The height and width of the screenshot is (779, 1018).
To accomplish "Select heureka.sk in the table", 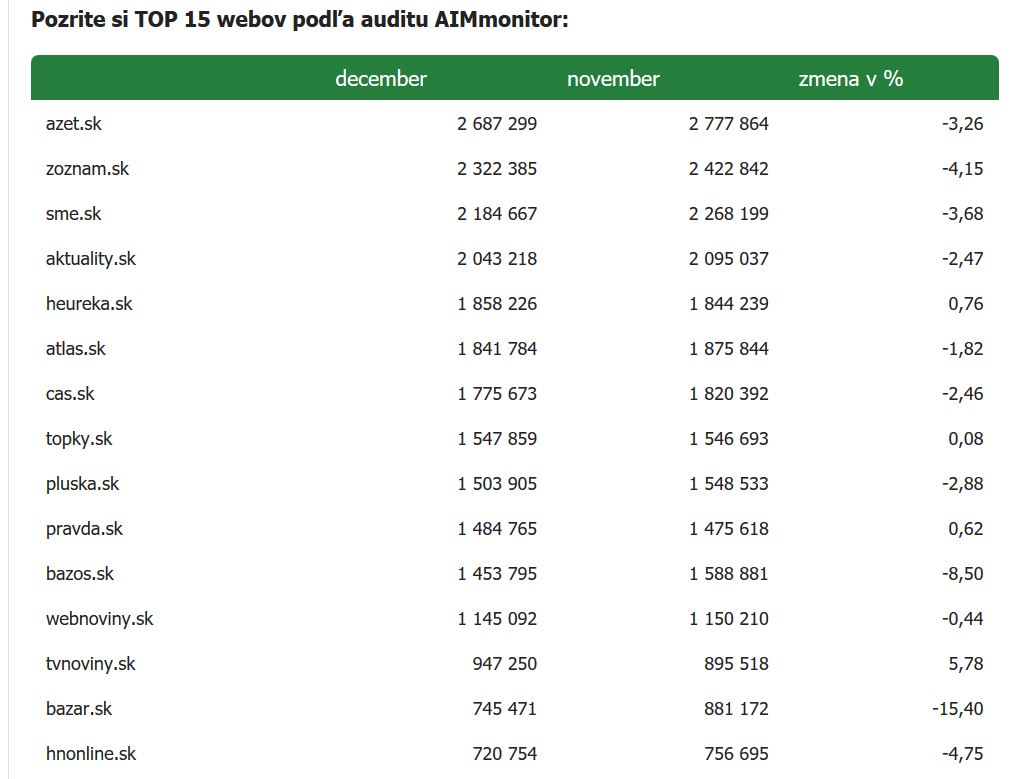I will click(x=89, y=304).
